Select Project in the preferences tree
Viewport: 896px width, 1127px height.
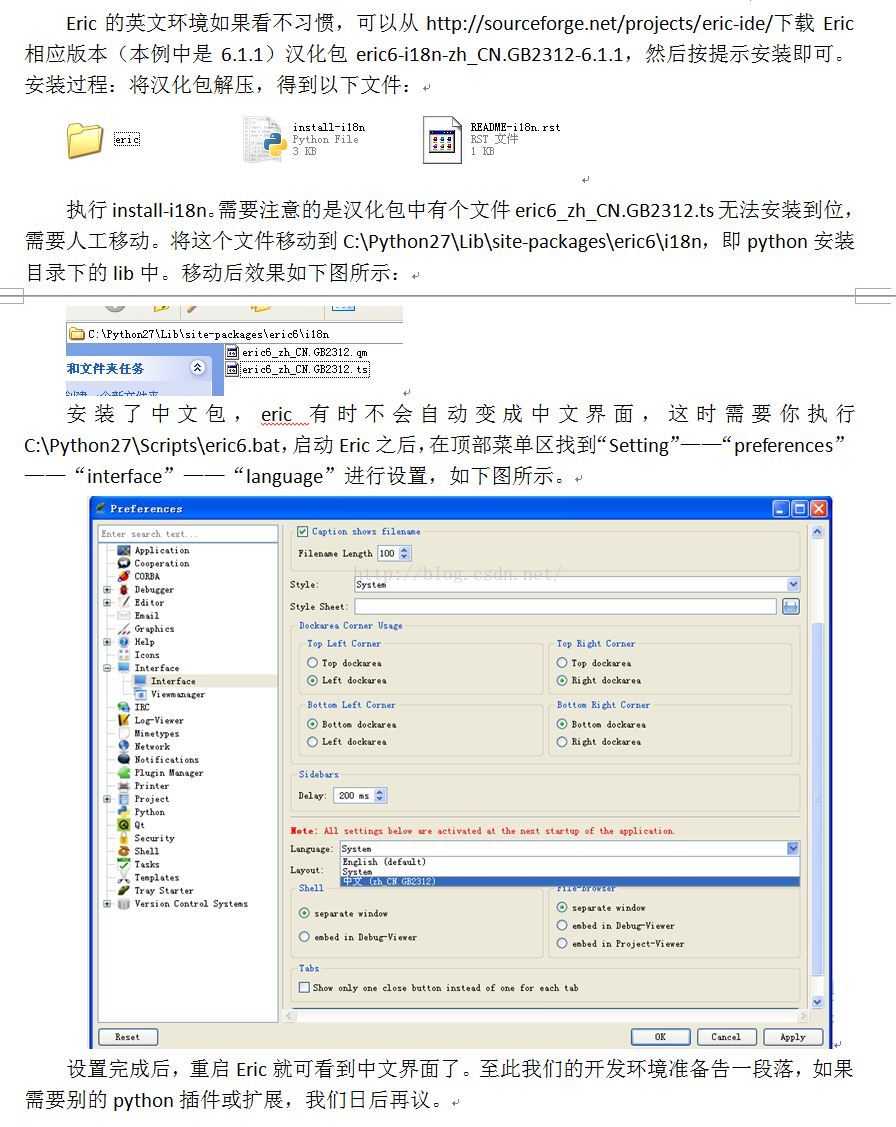(x=152, y=799)
